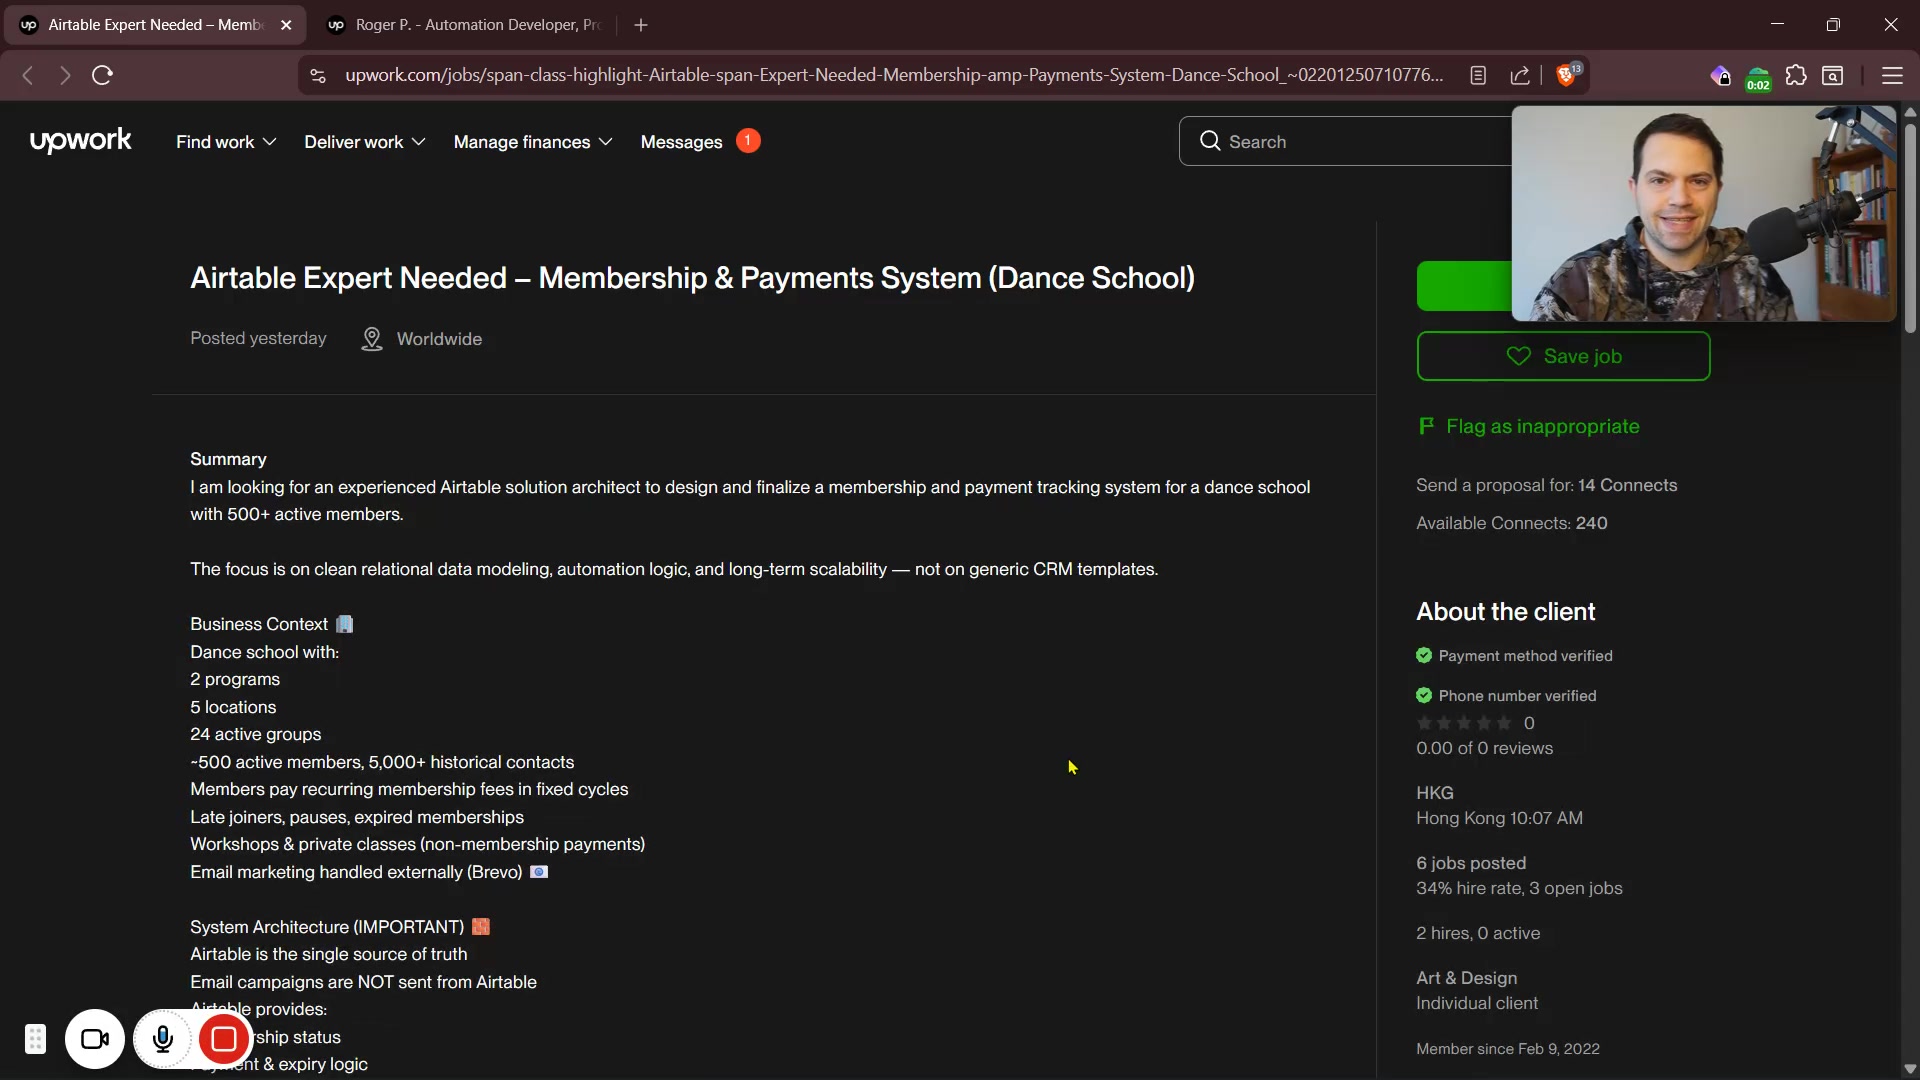This screenshot has height=1080, width=1920.
Task: Click the share page icon
Action: [1520, 75]
